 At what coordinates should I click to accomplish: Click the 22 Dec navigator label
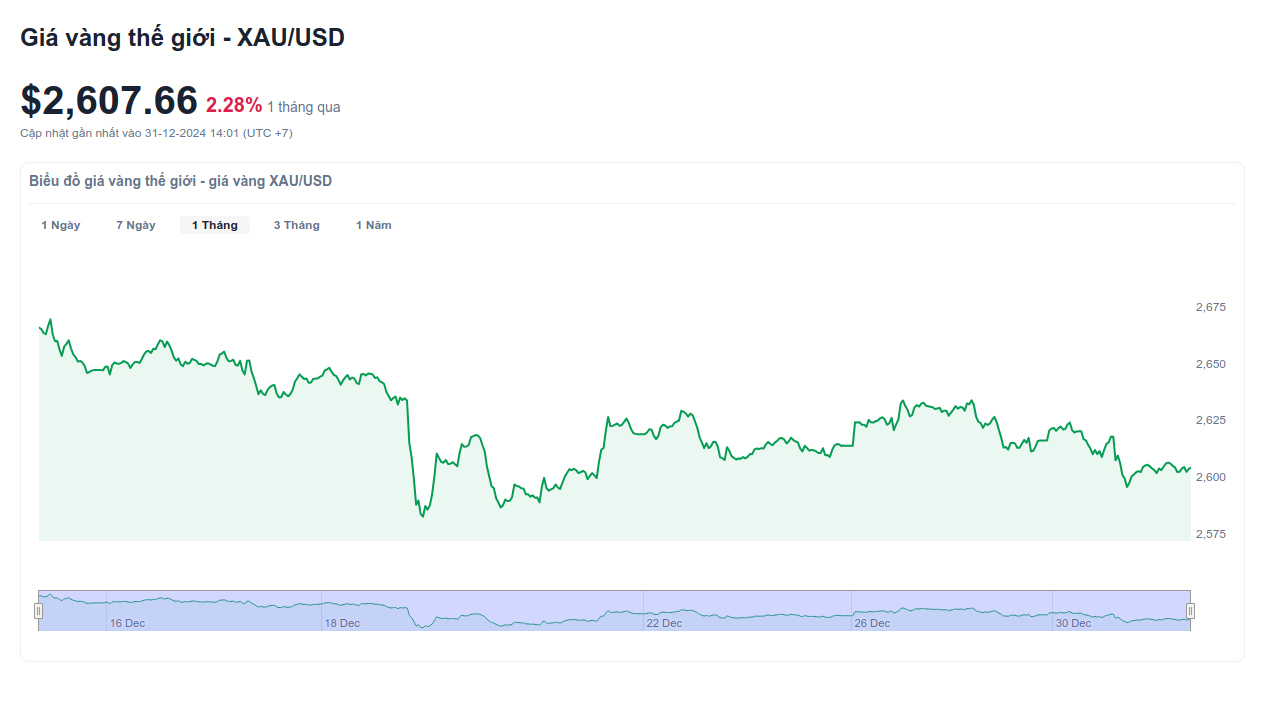(x=664, y=623)
